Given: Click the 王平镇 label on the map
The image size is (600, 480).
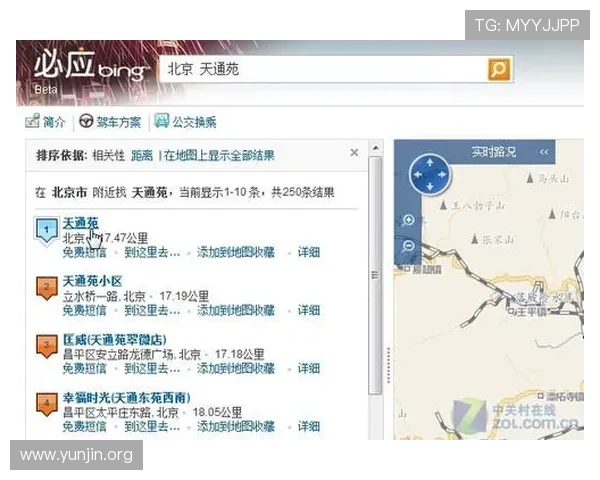Looking at the screenshot, I should [x=531, y=312].
